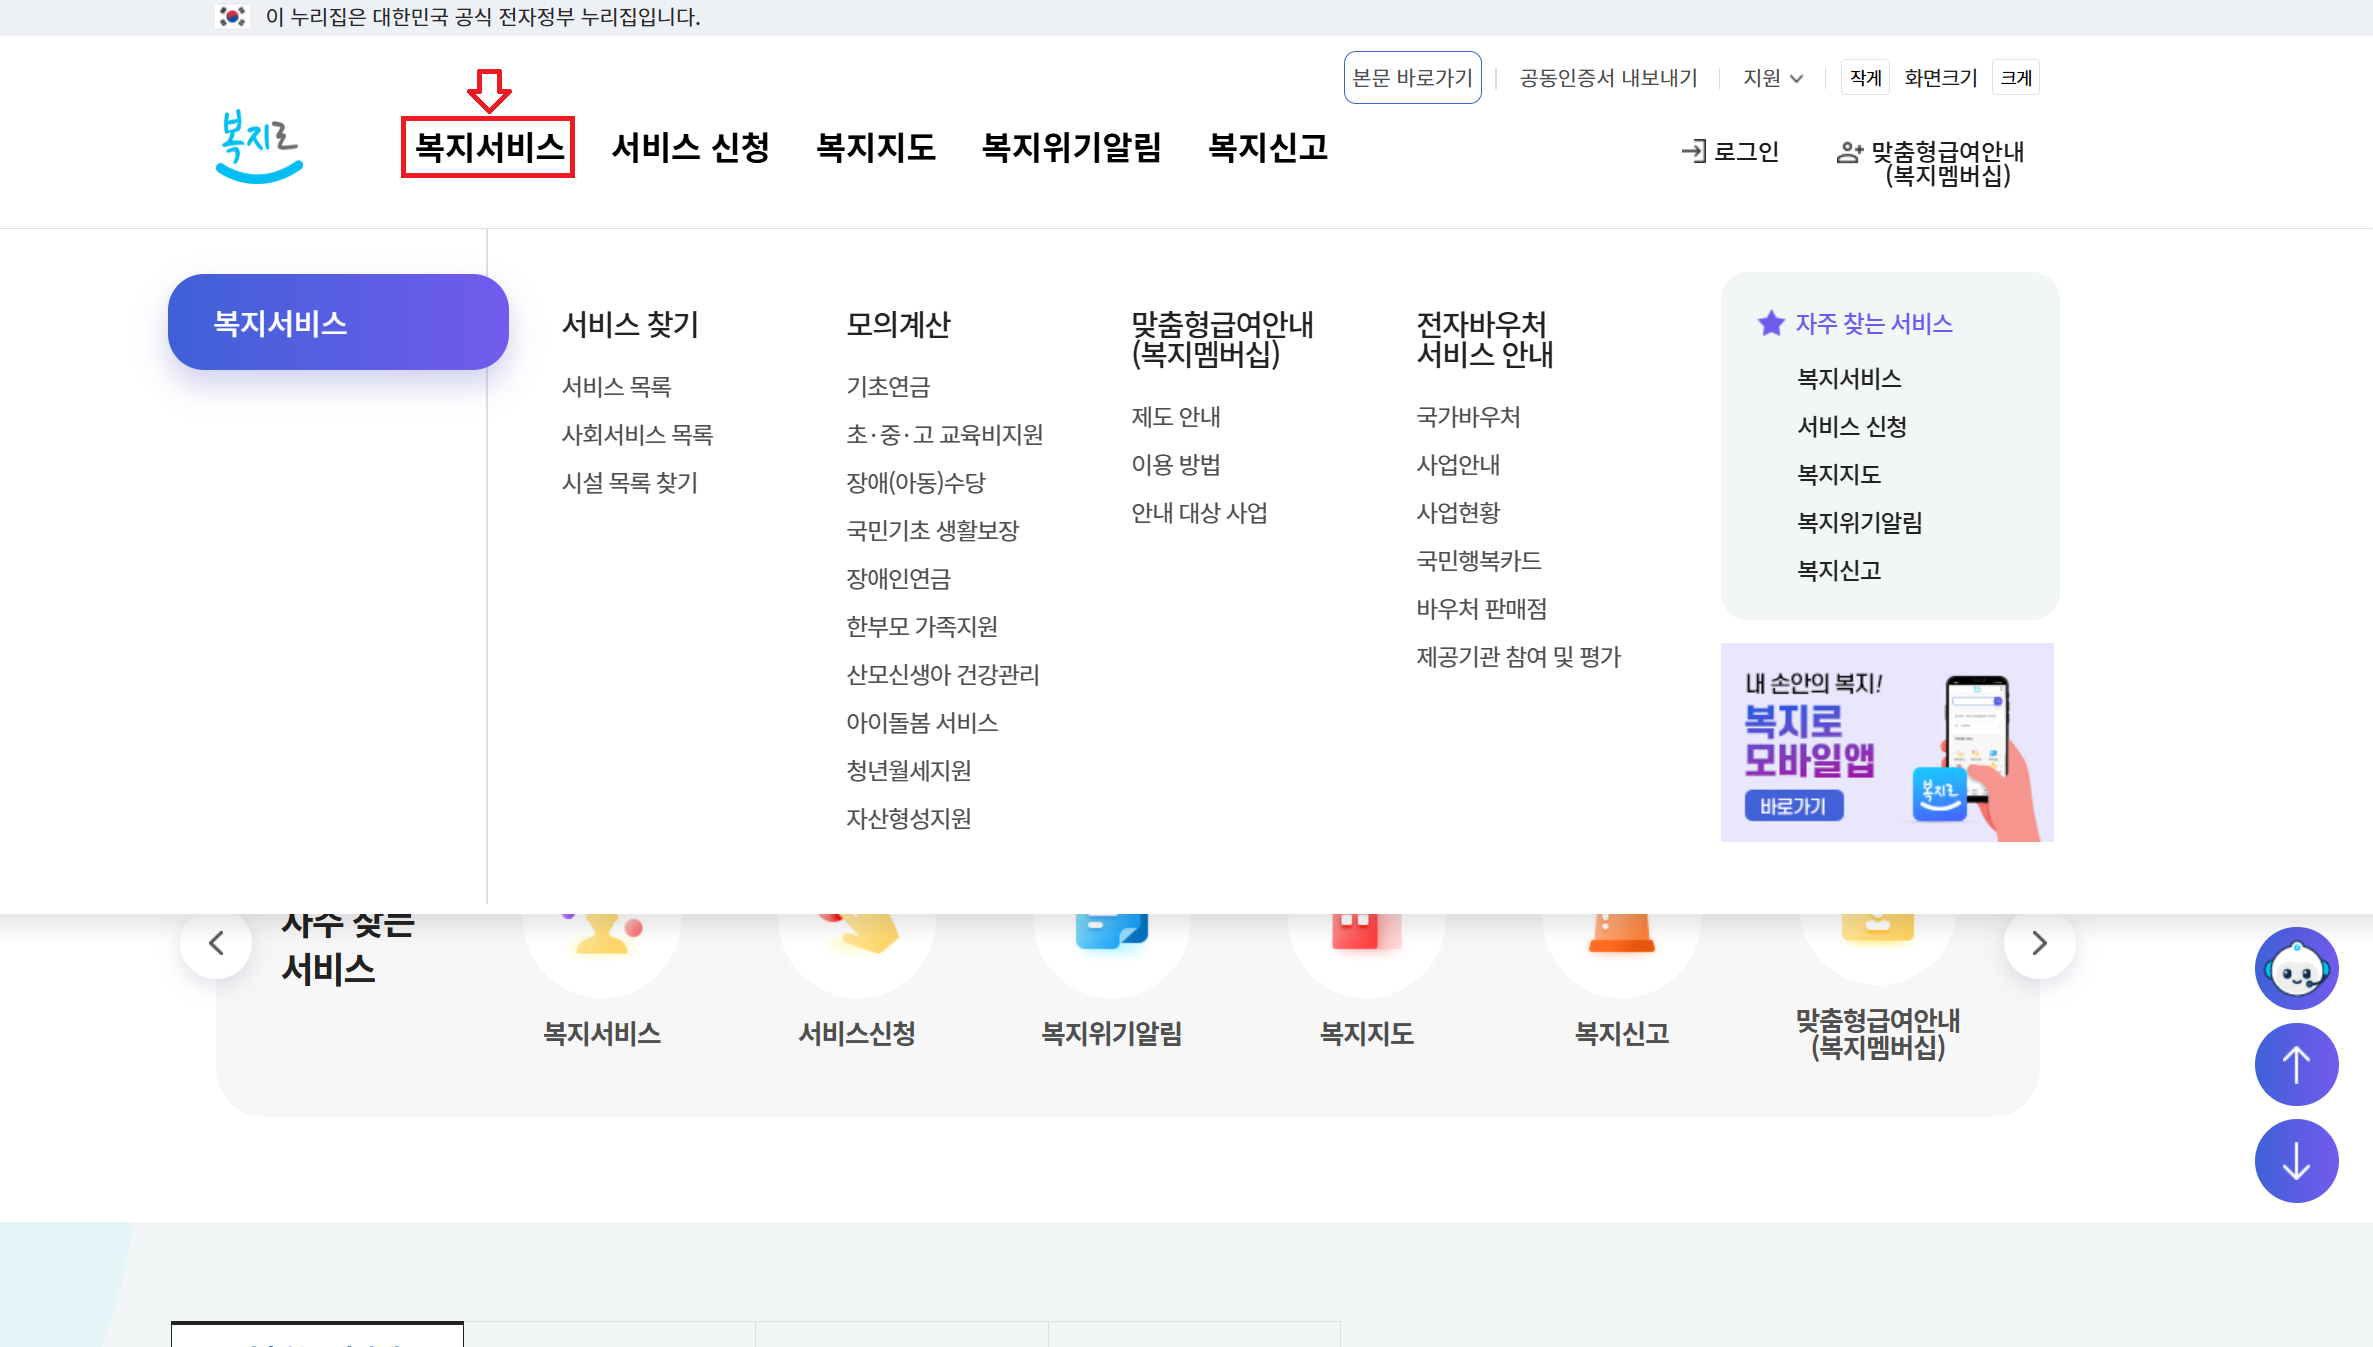
Task: Open 맞춤형급여안내 membership icon in header
Action: [x=1849, y=153]
